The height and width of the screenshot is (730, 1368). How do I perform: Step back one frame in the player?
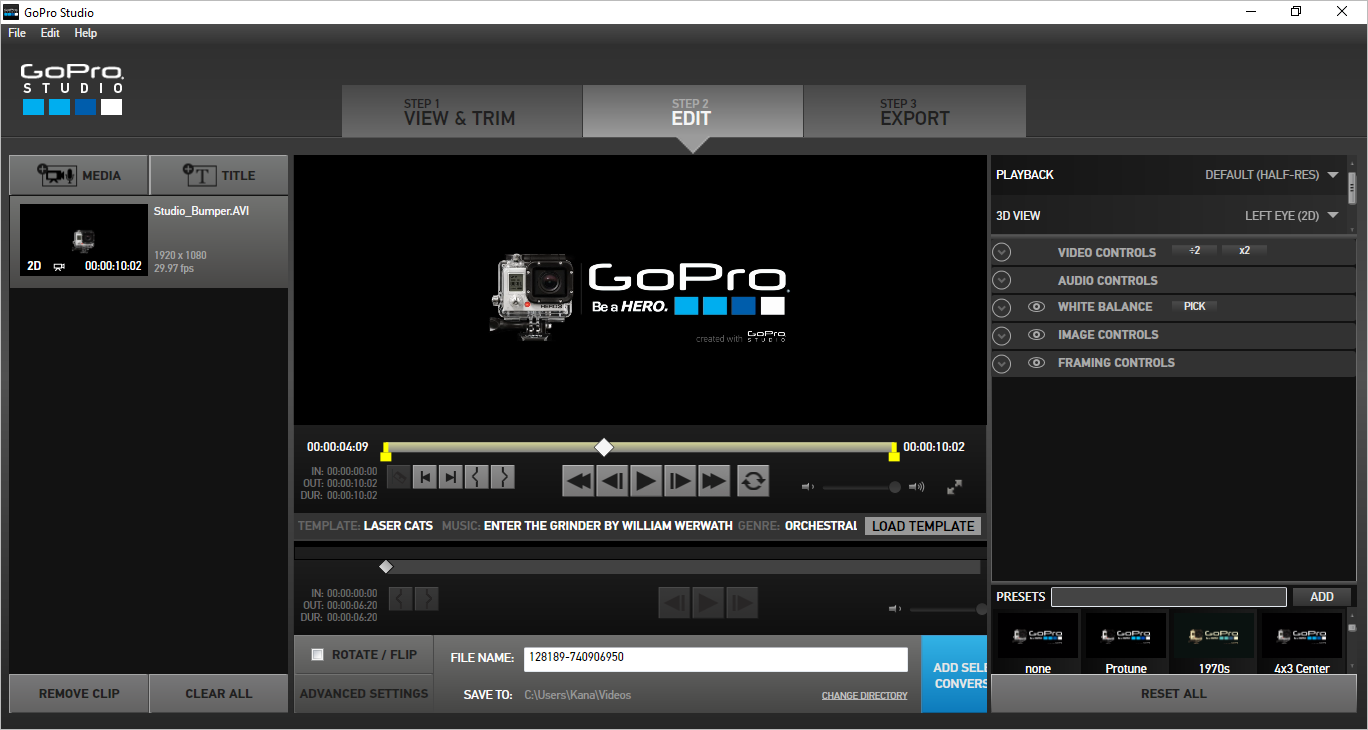pyautogui.click(x=613, y=481)
